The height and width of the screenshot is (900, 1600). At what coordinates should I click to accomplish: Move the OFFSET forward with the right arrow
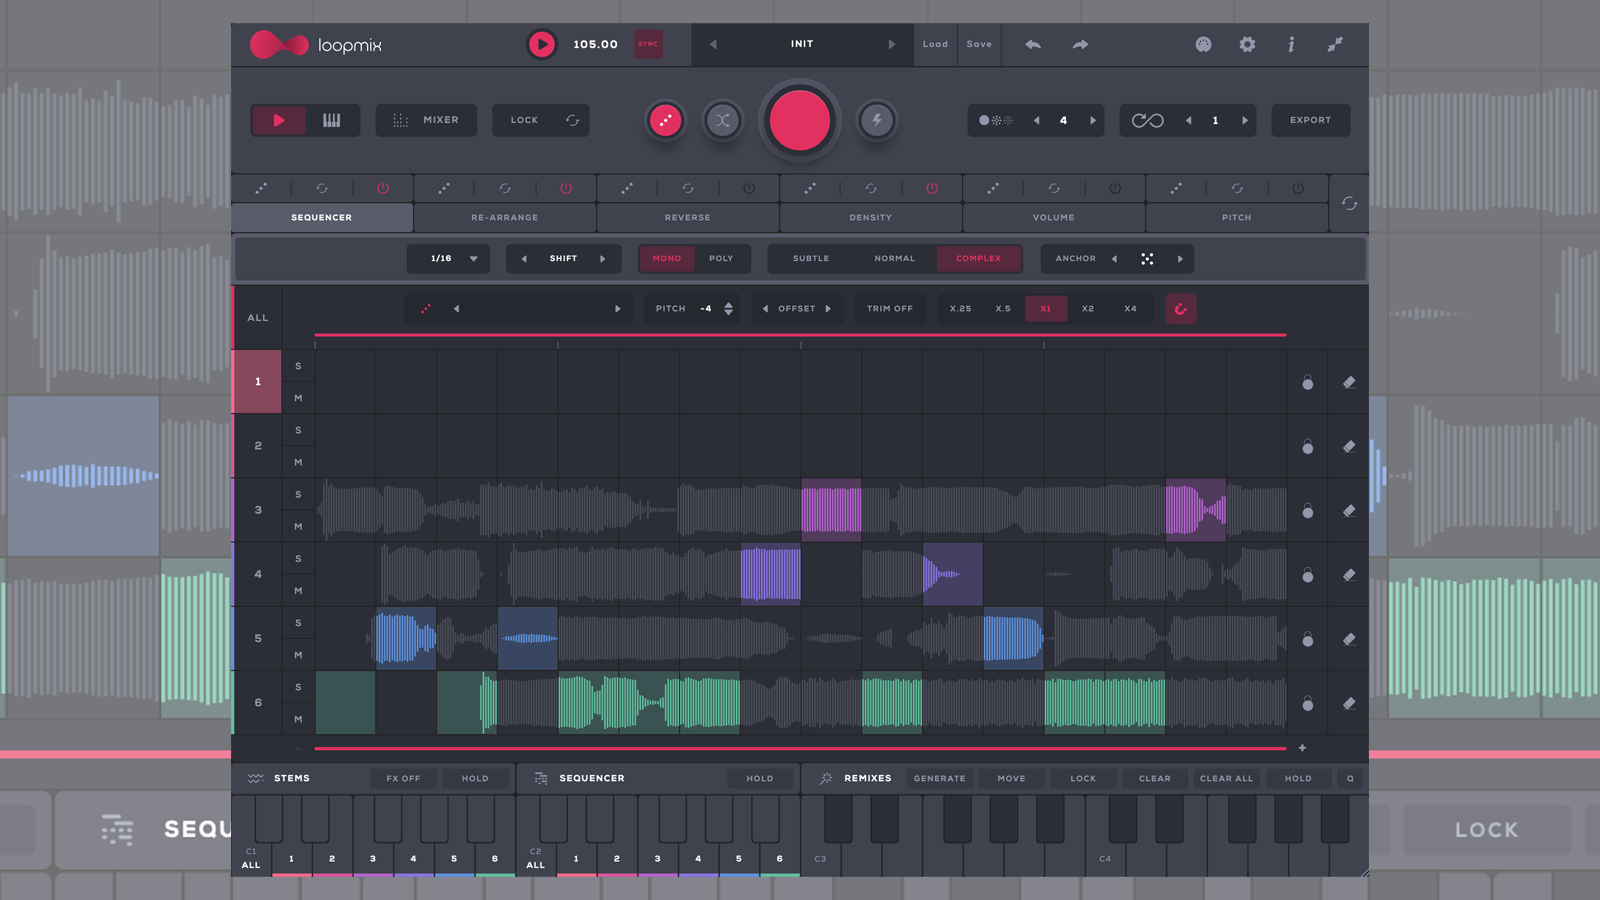[x=828, y=309]
